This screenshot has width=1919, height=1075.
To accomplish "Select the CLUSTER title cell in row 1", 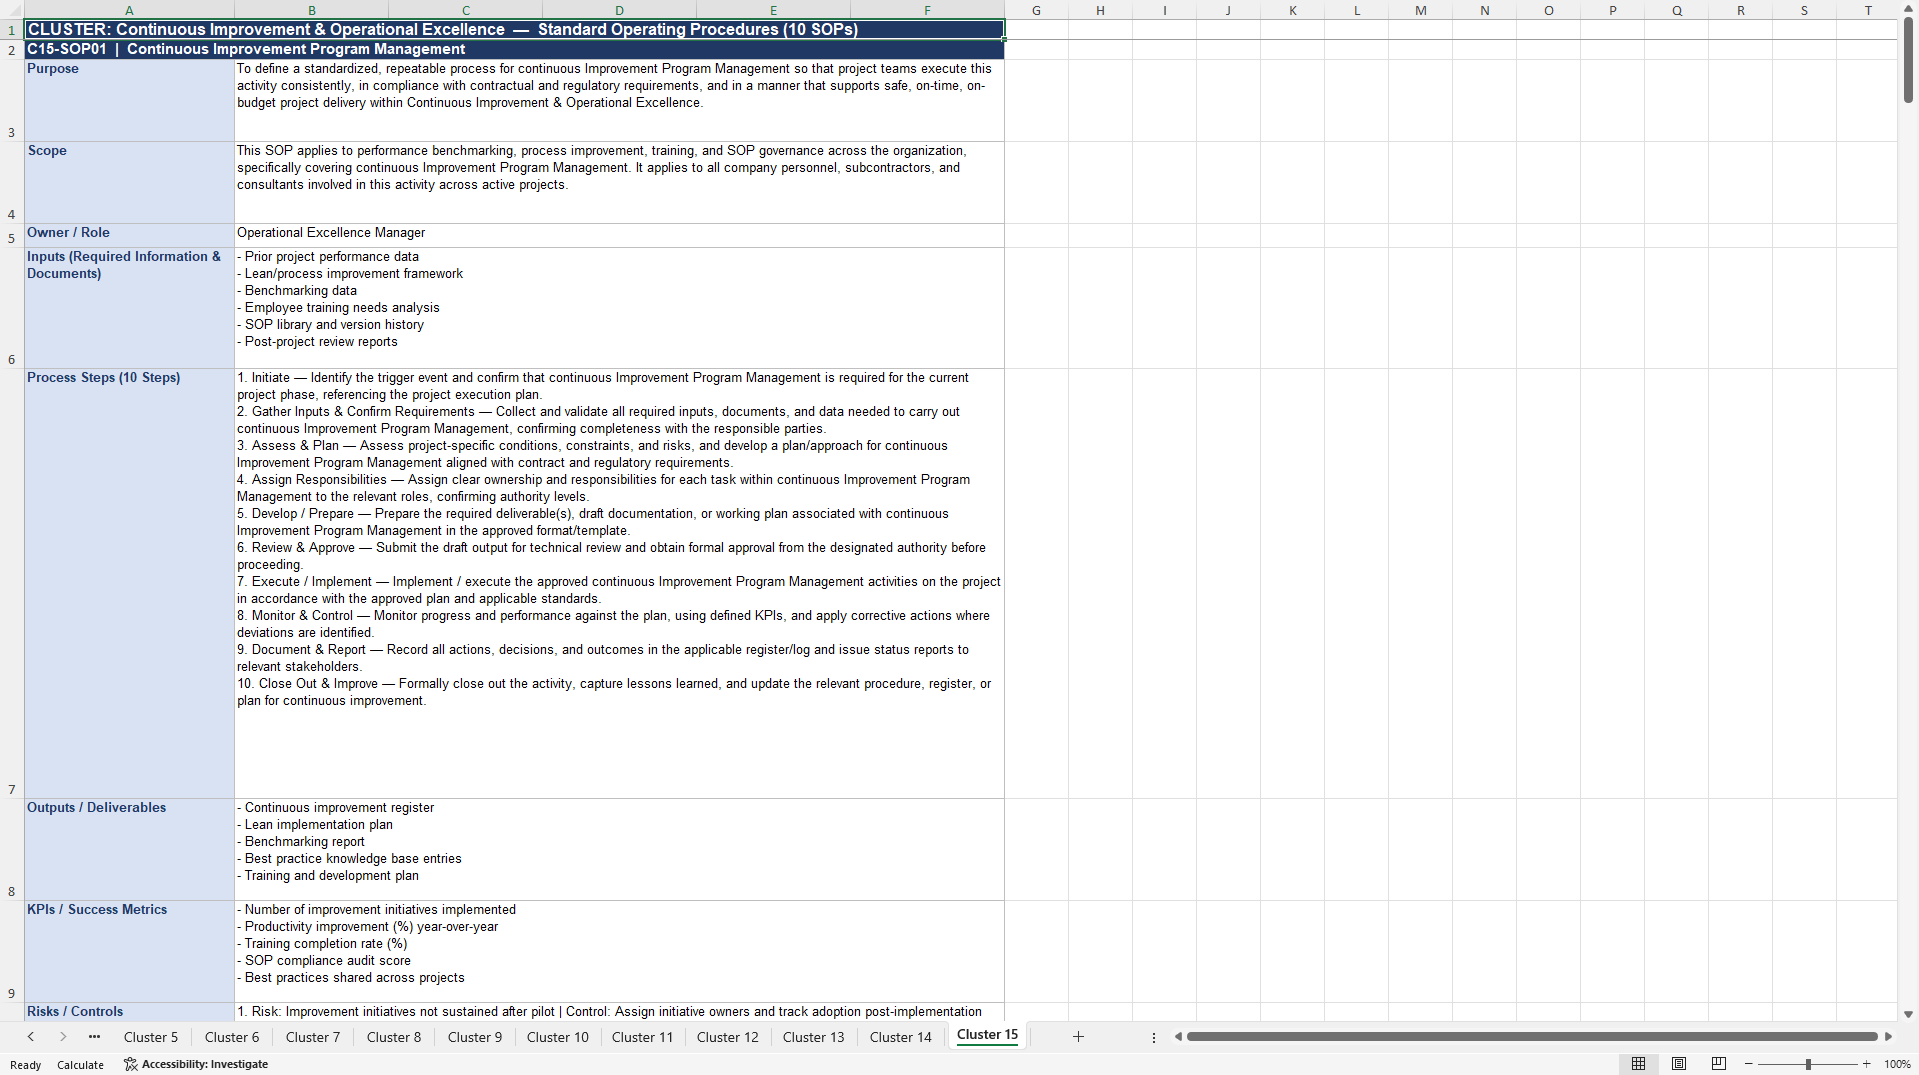I will 514,30.
